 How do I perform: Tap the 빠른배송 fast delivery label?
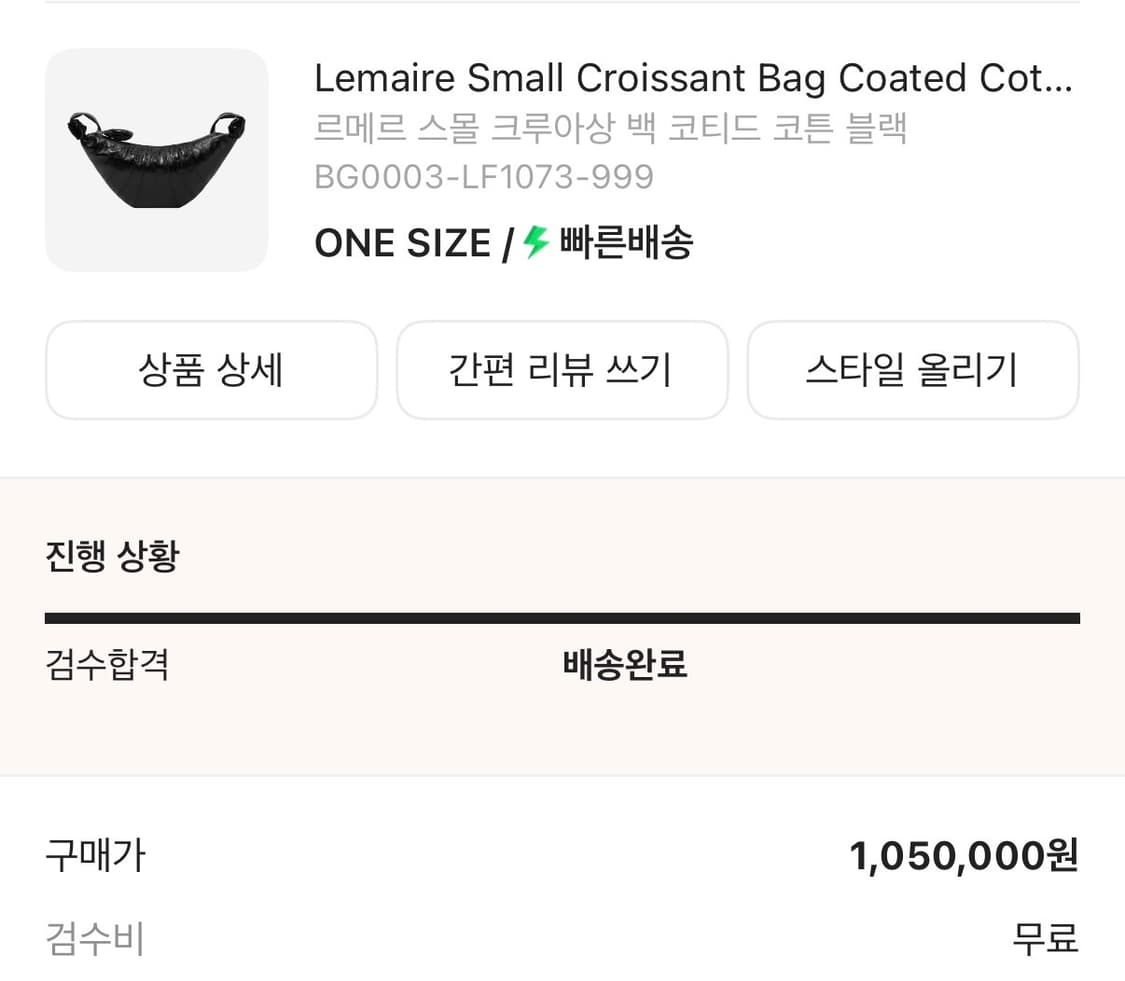click(x=626, y=242)
